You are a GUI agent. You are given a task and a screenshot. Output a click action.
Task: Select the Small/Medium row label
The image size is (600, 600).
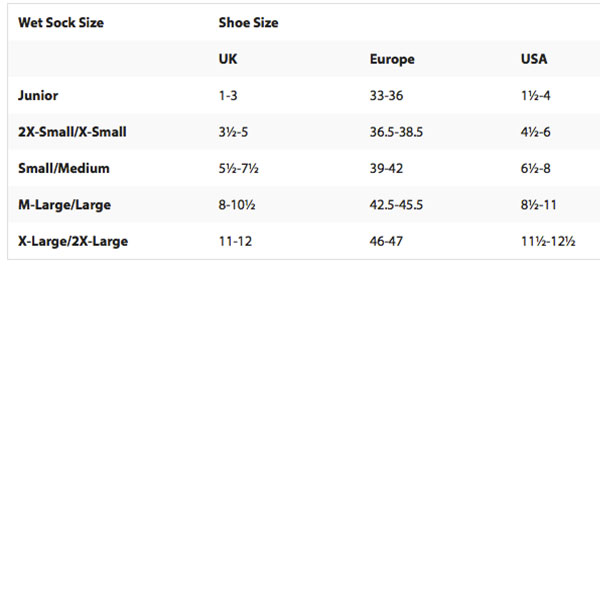pyautogui.click(x=64, y=168)
